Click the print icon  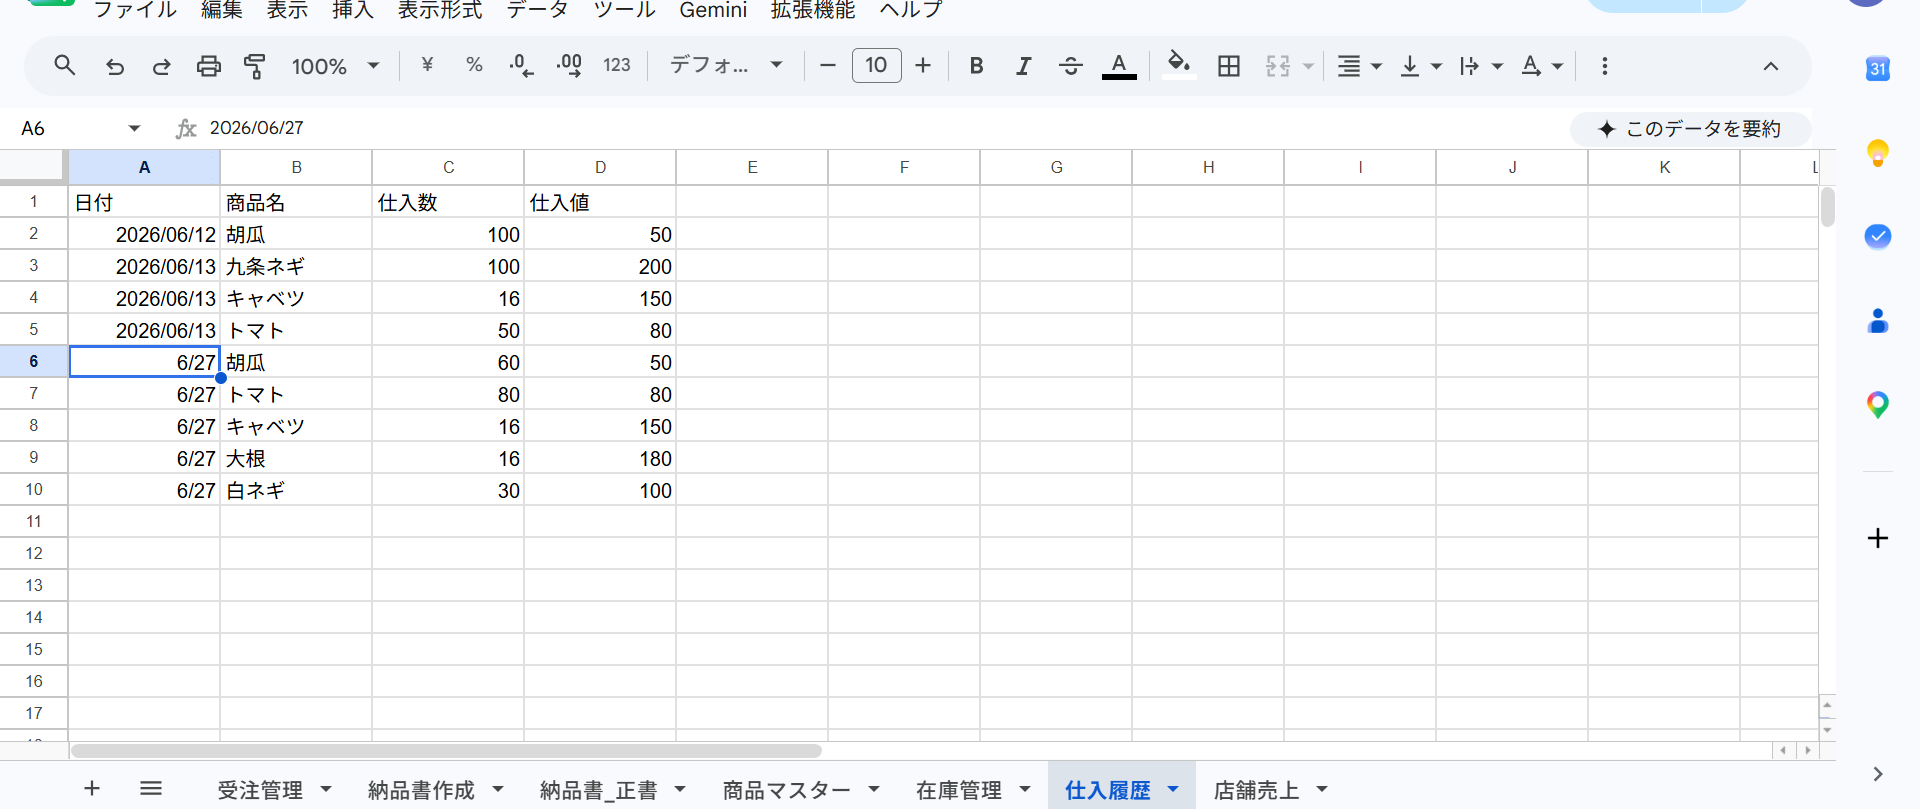point(208,66)
